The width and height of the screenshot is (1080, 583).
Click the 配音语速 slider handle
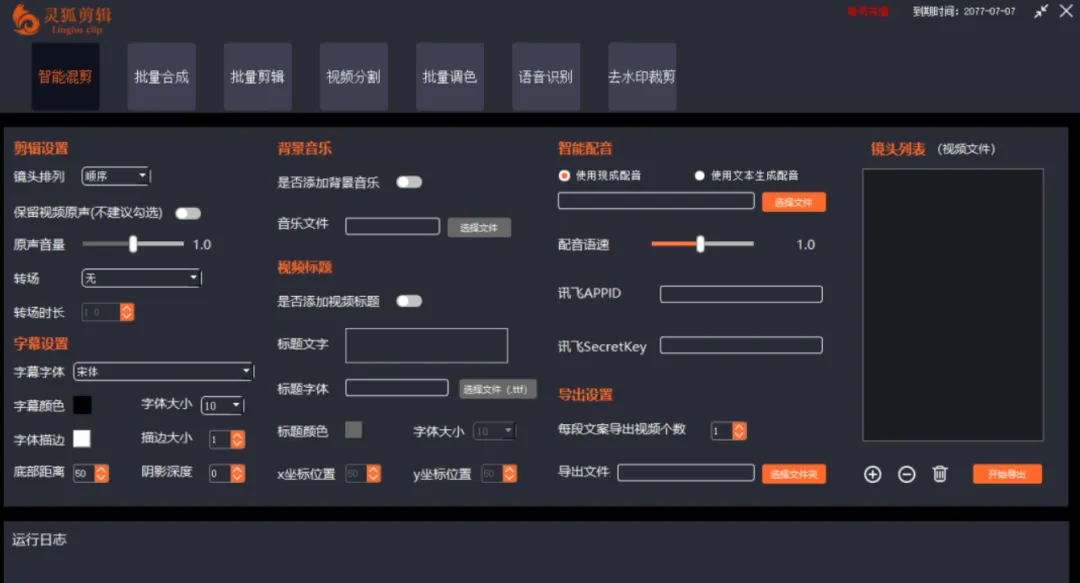pos(700,243)
